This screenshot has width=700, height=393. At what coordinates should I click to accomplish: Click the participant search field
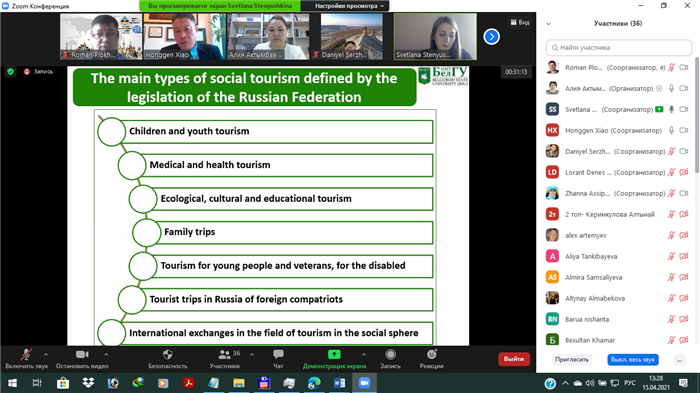(618, 47)
